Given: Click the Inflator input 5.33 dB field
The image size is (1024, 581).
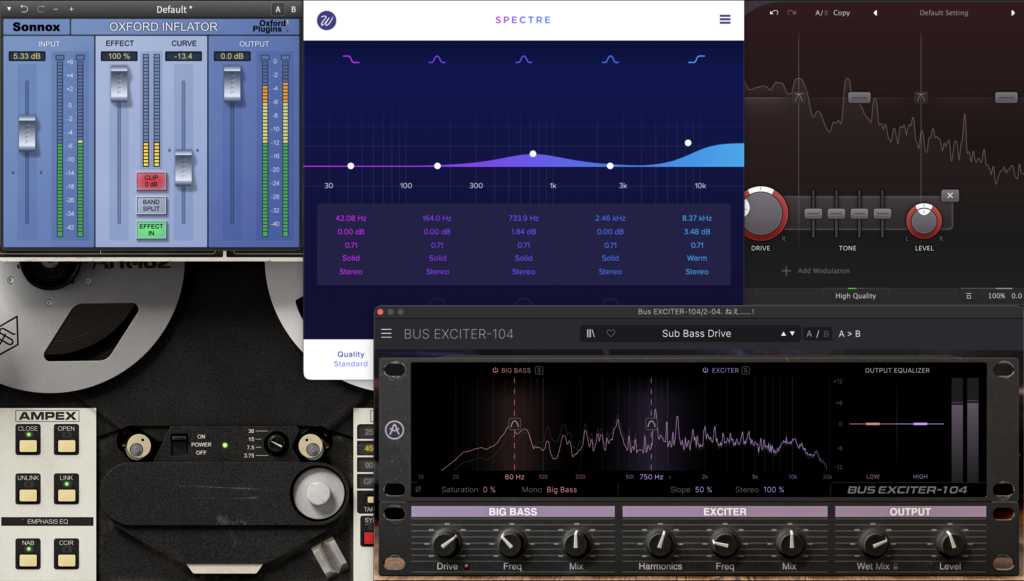Looking at the screenshot, I should [x=26, y=56].
